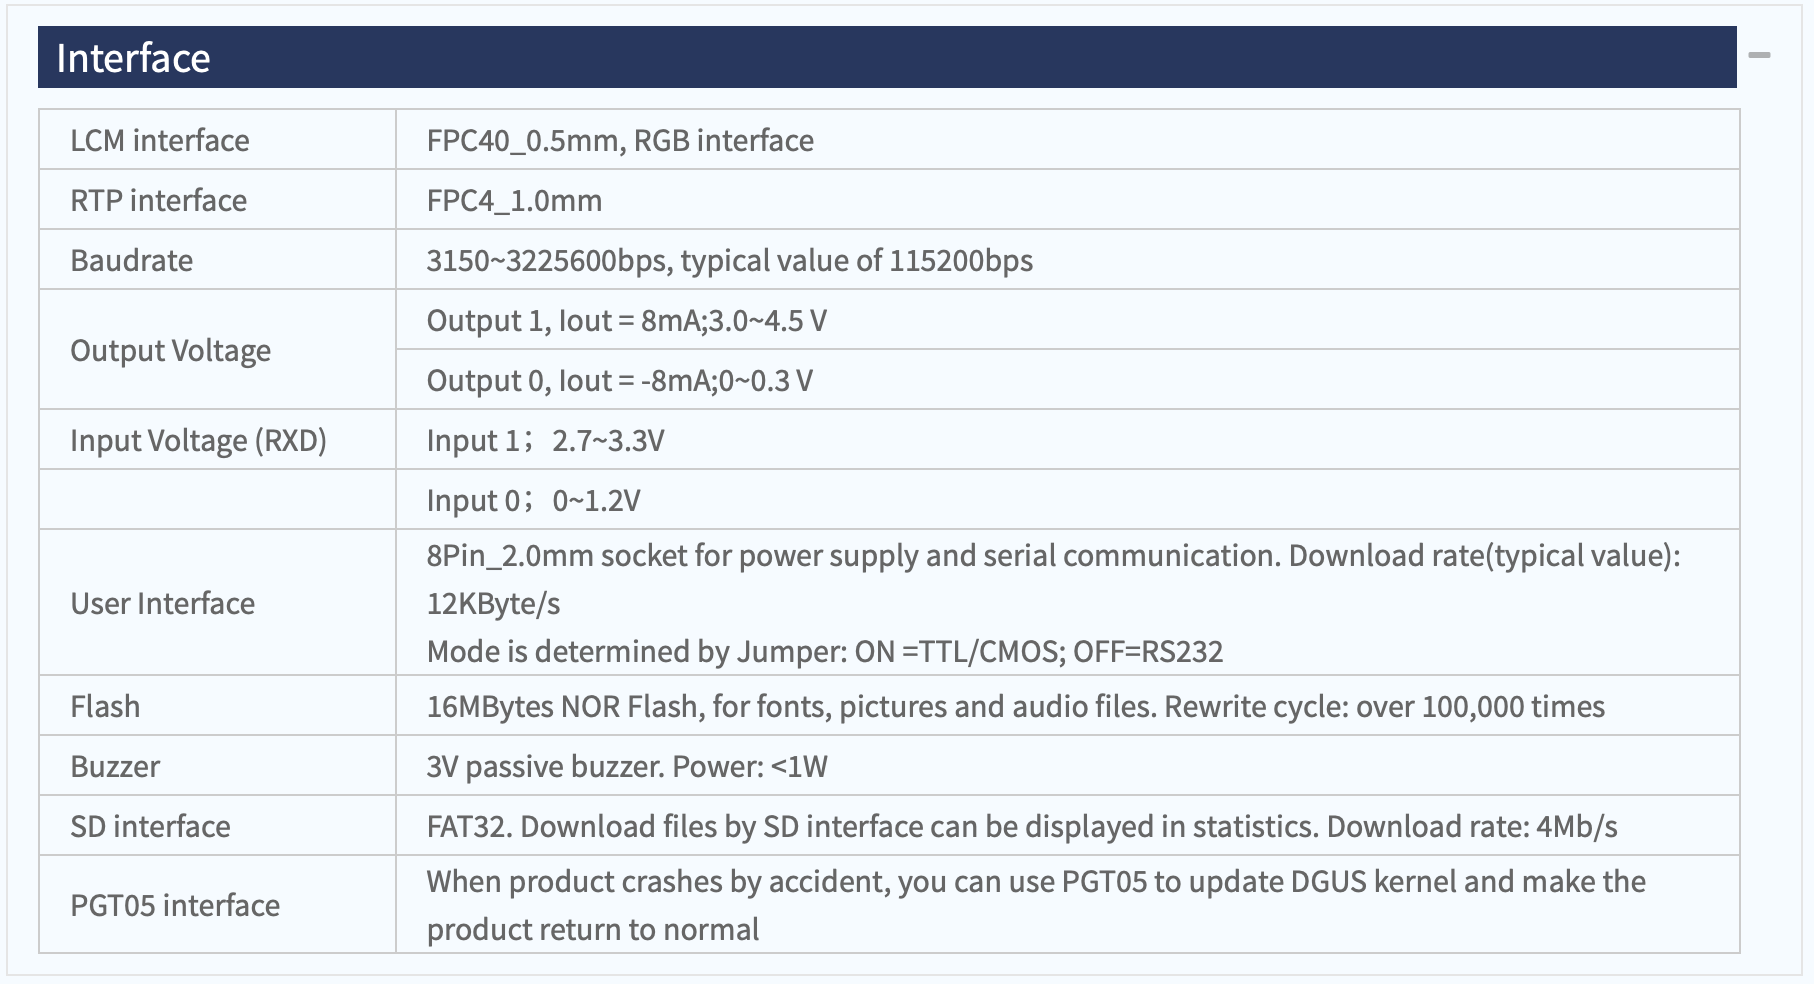
Task: Click the 16MBytes NOR Flash description
Action: click(x=1015, y=707)
